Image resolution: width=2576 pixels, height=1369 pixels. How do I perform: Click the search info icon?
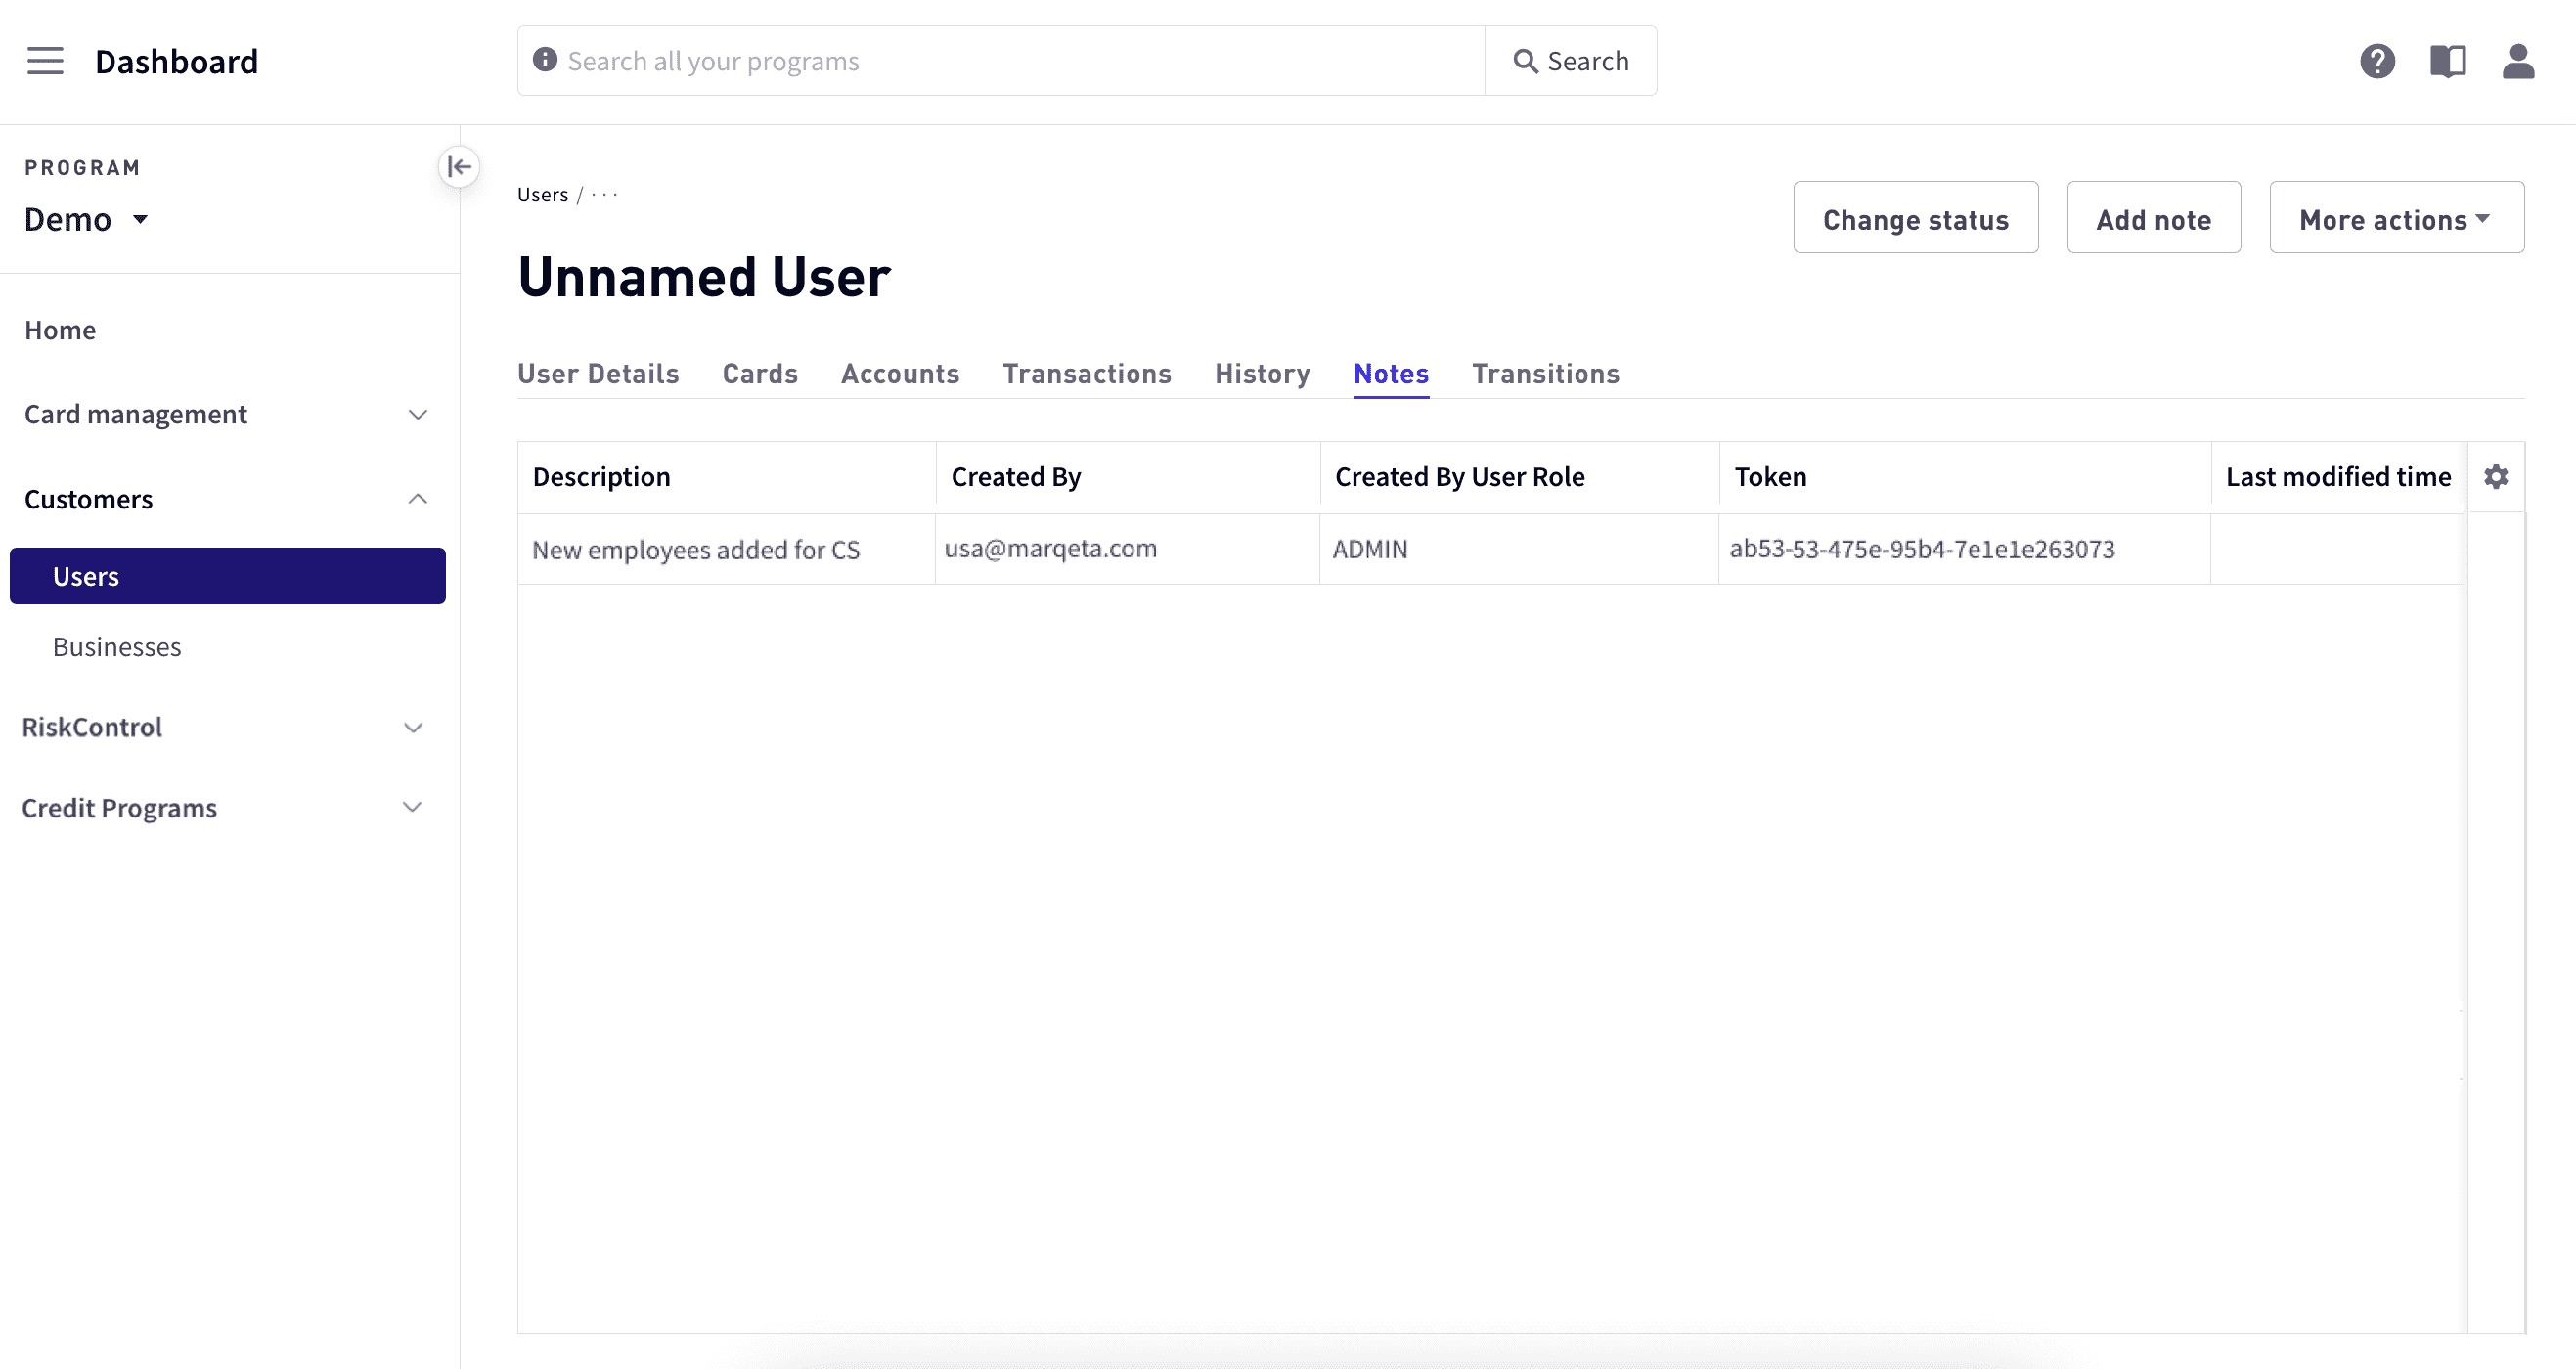(x=545, y=60)
